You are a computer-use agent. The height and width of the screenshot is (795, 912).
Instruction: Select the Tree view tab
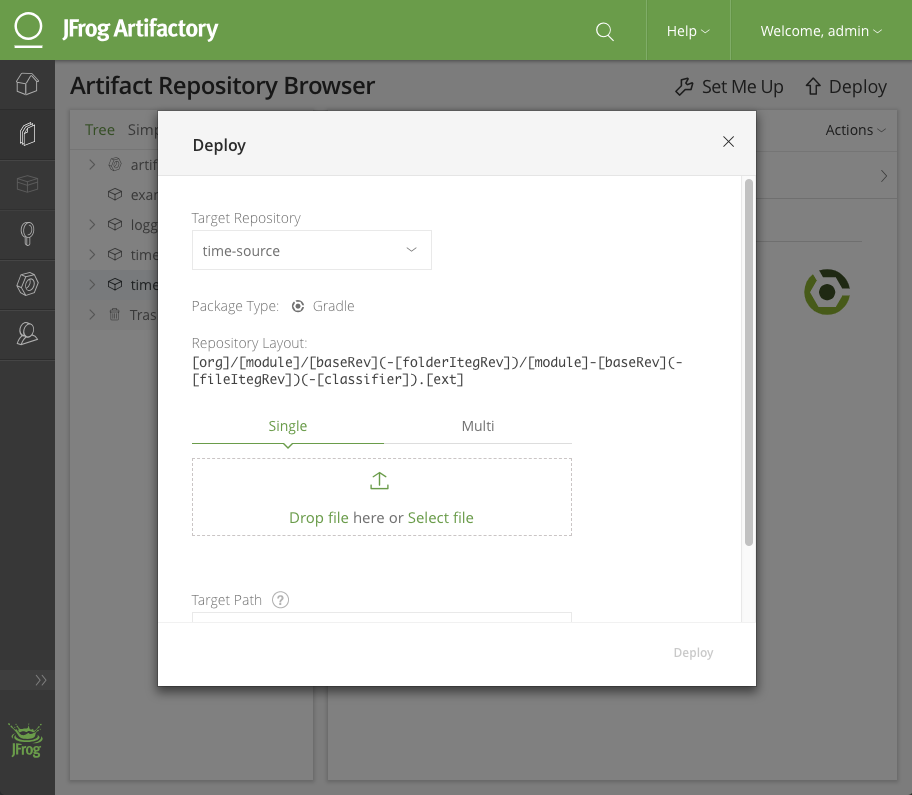click(x=99, y=130)
